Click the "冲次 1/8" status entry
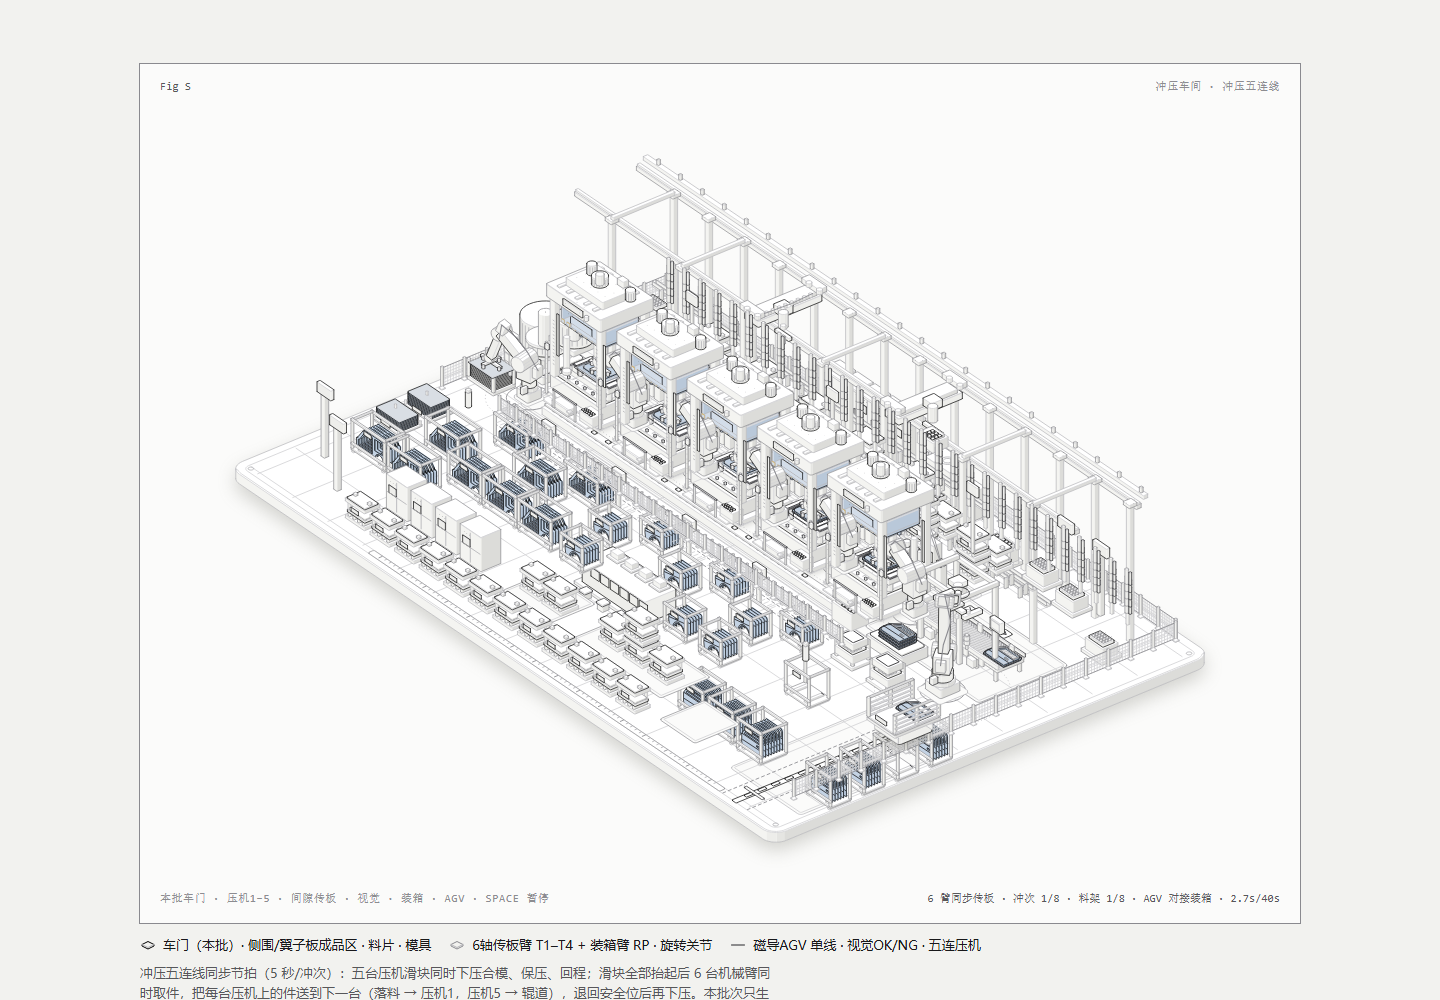Image resolution: width=1440 pixels, height=1000 pixels. [1036, 898]
